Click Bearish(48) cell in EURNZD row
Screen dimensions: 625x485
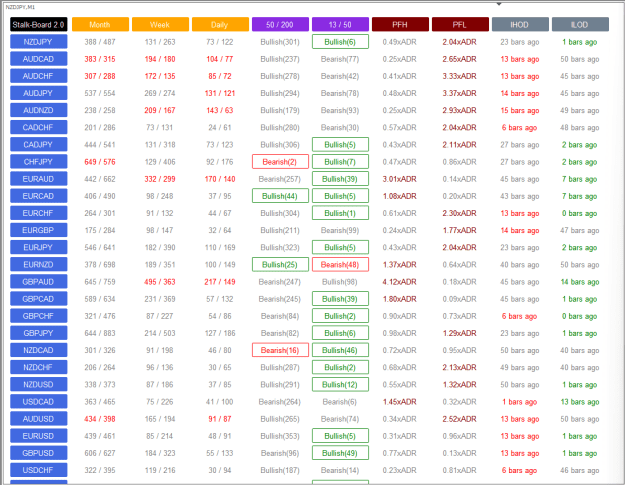pos(340,265)
